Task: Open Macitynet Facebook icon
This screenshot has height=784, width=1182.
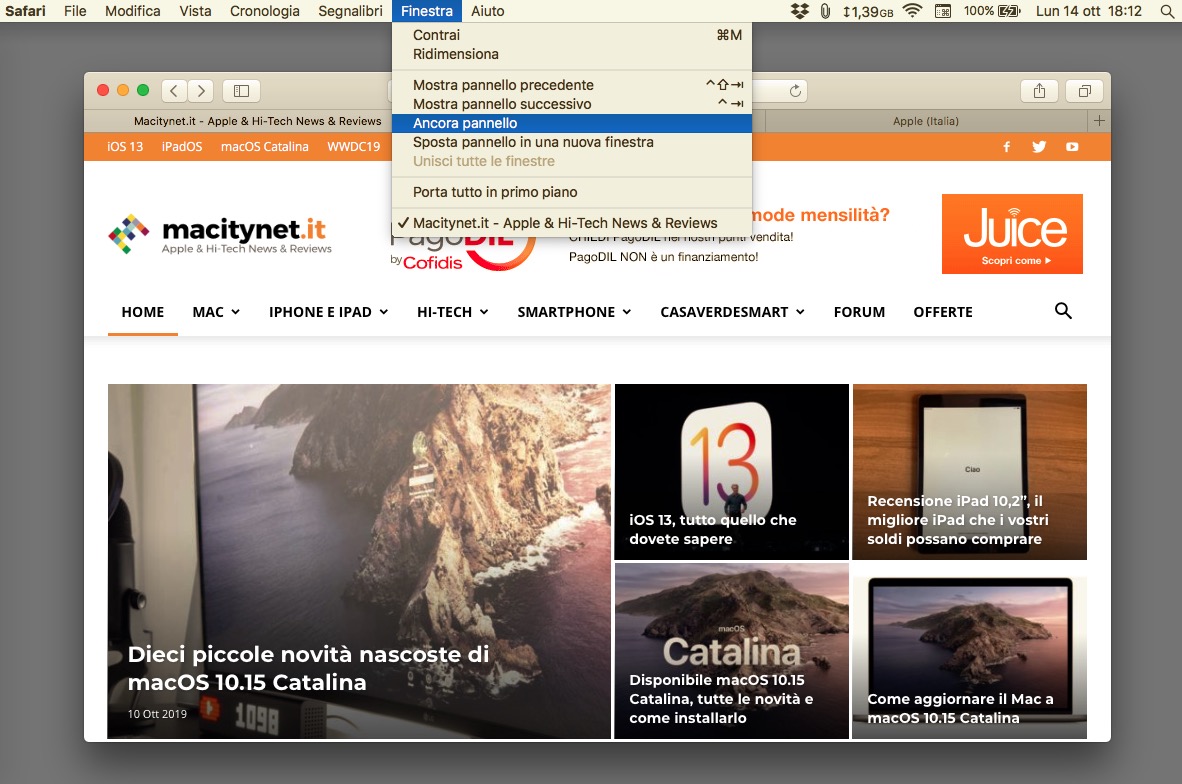Action: 1006,147
